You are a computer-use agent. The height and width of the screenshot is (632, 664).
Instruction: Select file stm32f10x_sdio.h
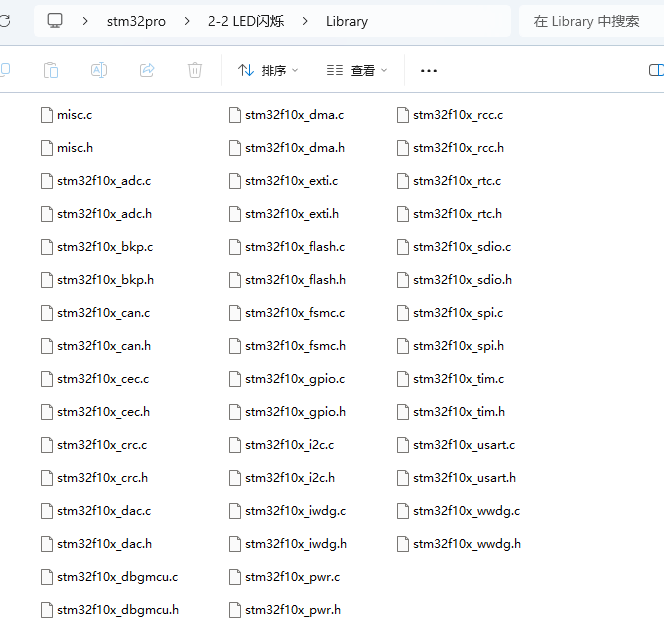coord(455,280)
